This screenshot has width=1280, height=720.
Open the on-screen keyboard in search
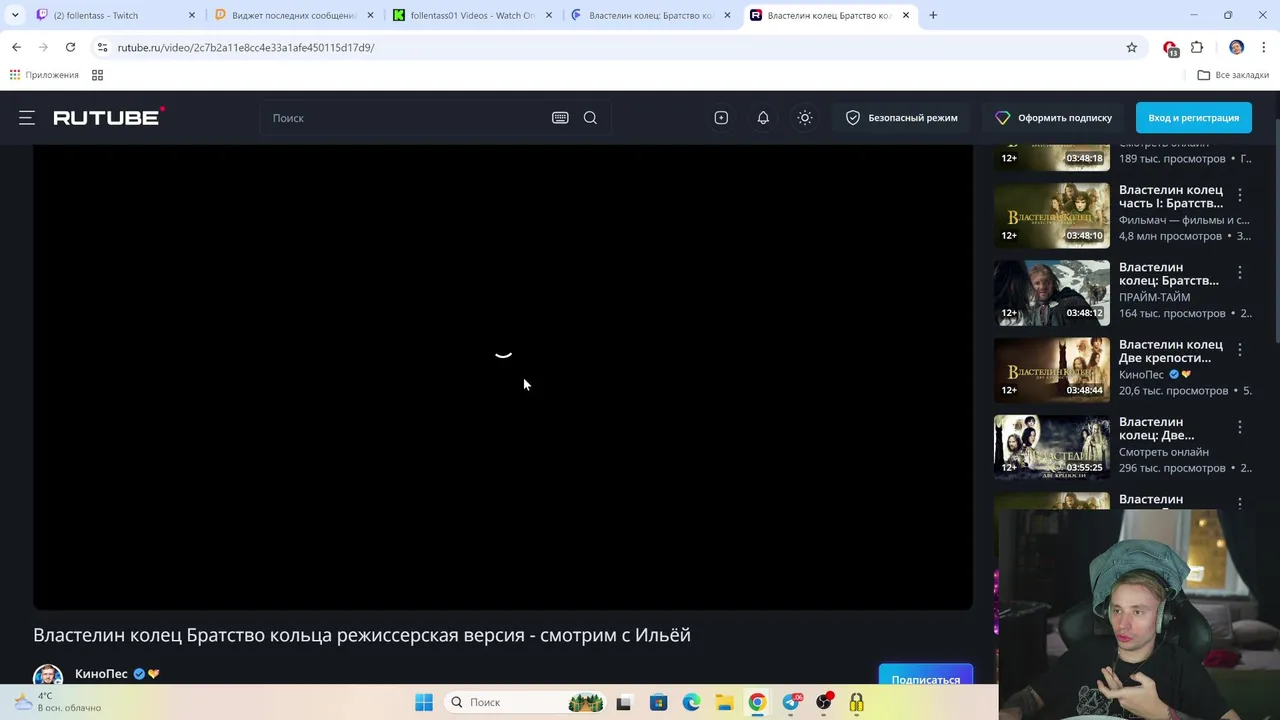click(x=560, y=118)
